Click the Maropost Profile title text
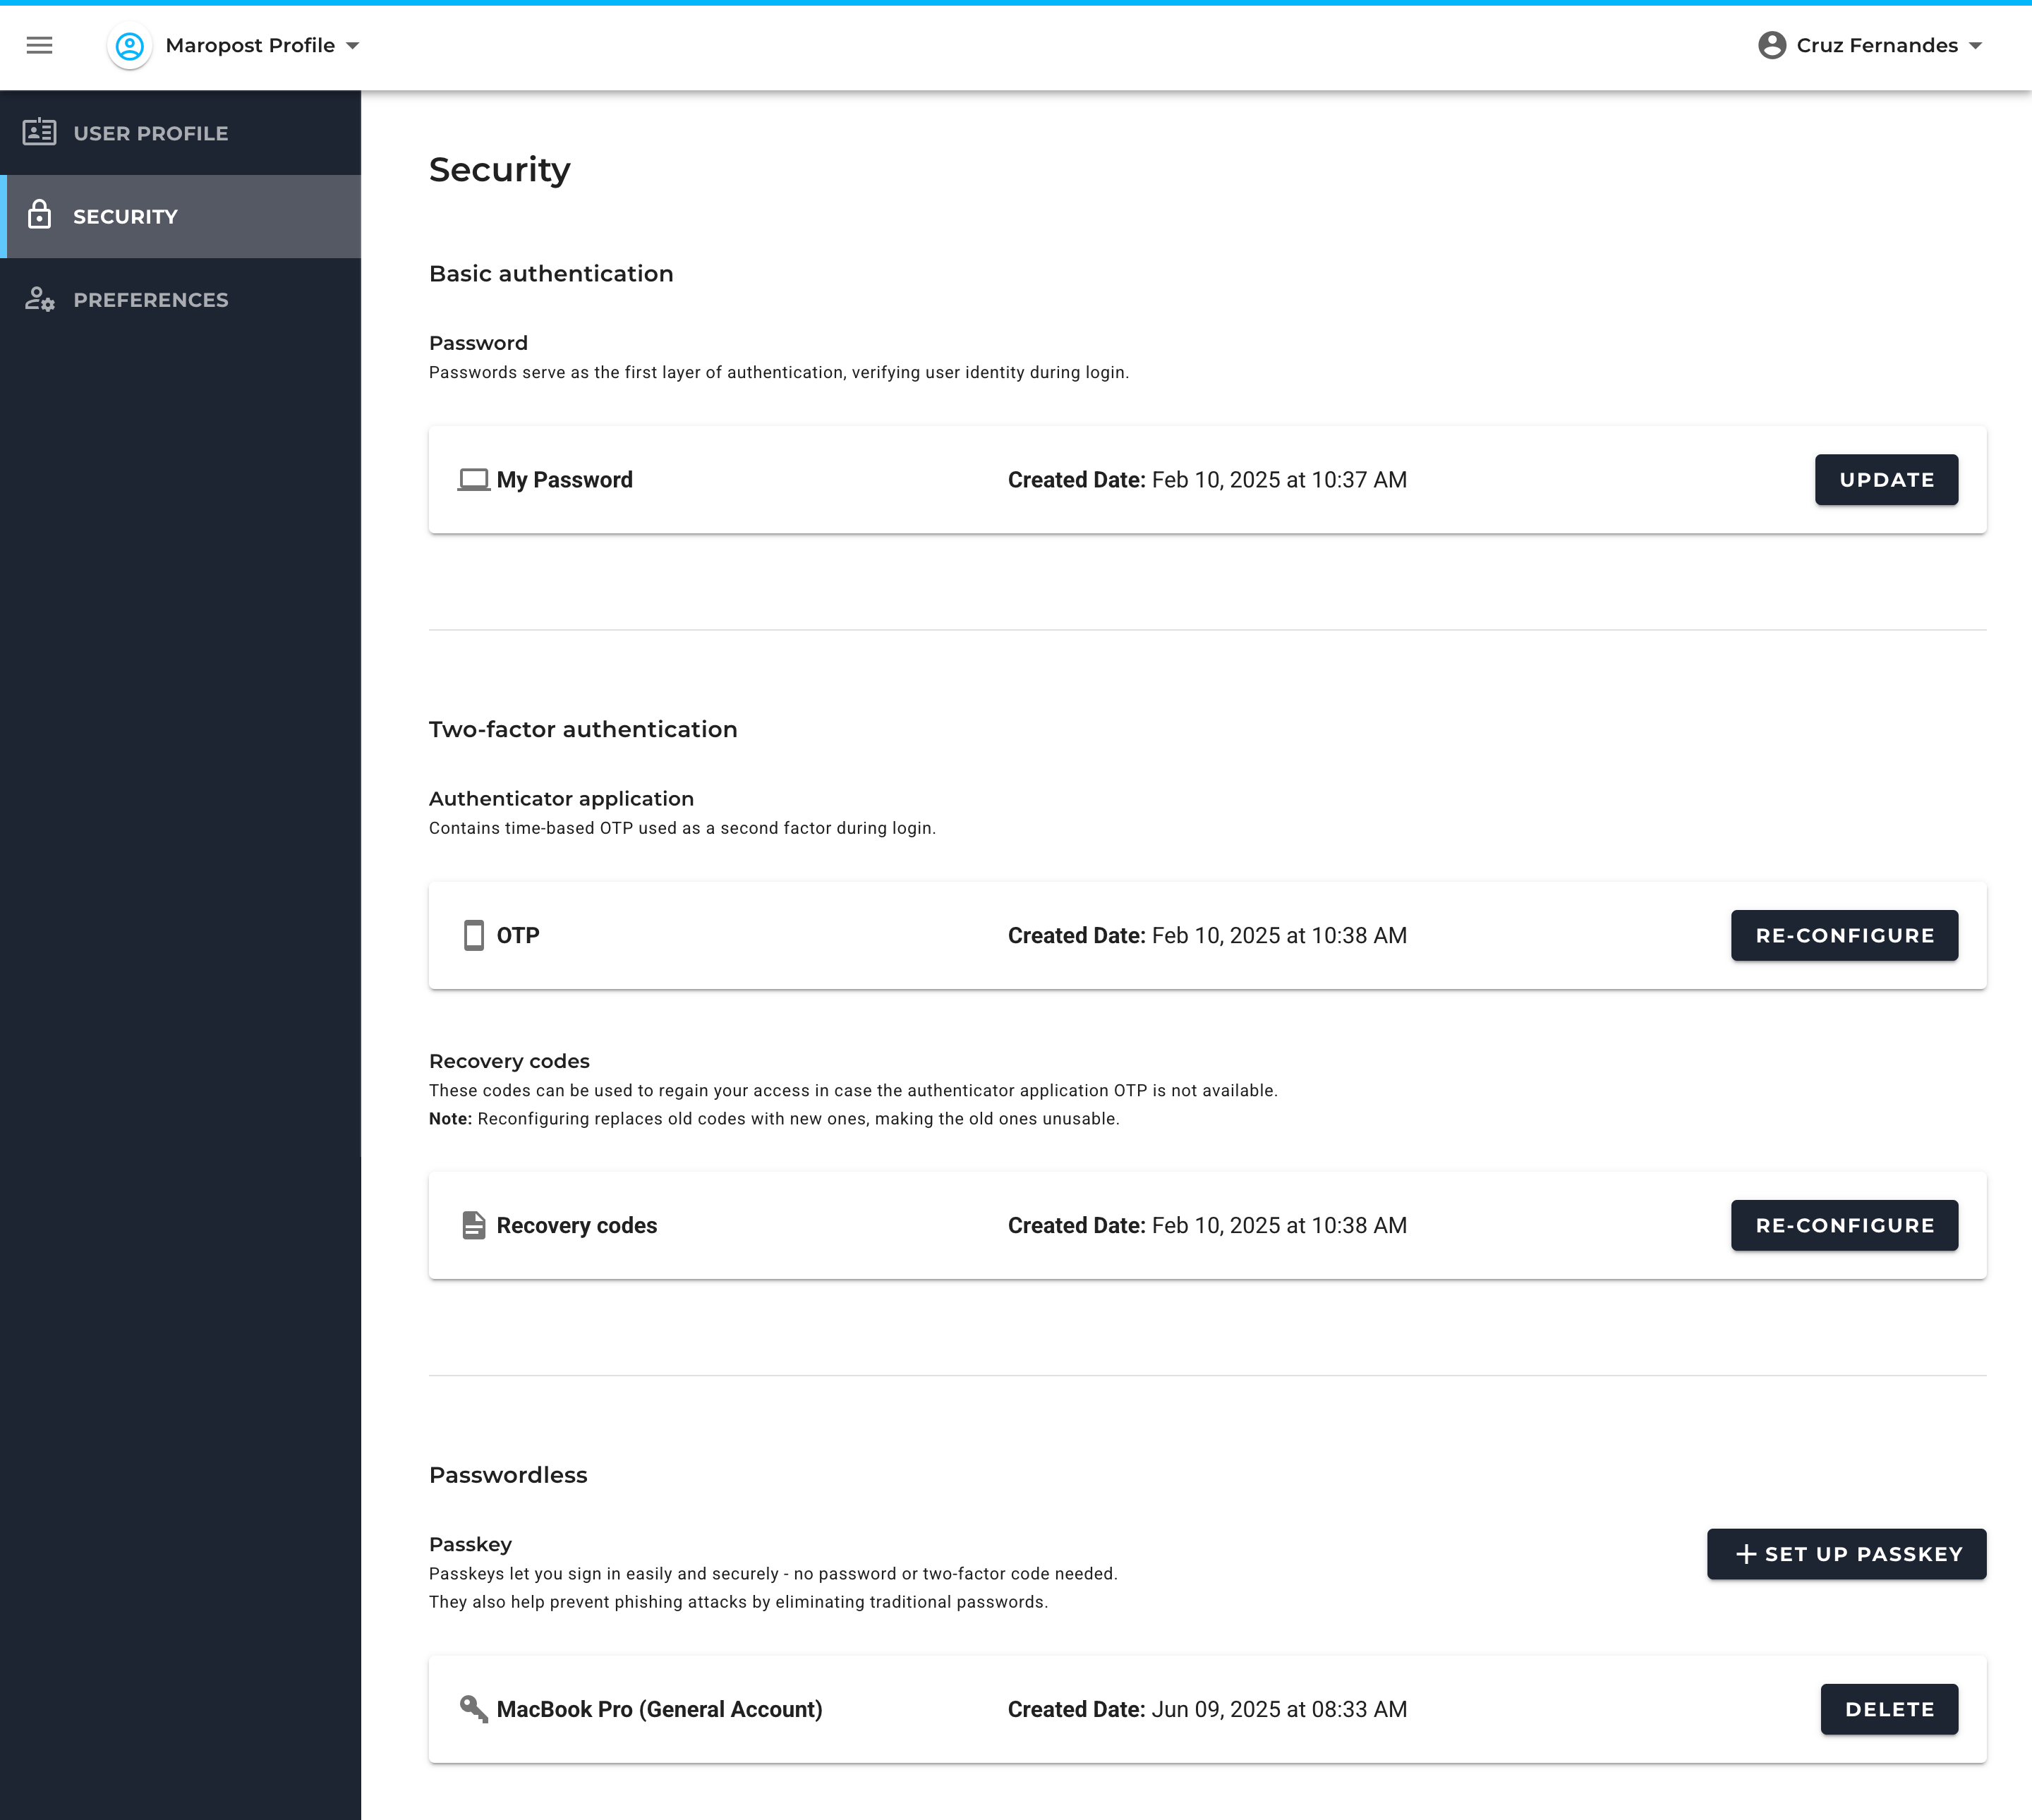This screenshot has width=2032, height=1820. pyautogui.click(x=250, y=45)
